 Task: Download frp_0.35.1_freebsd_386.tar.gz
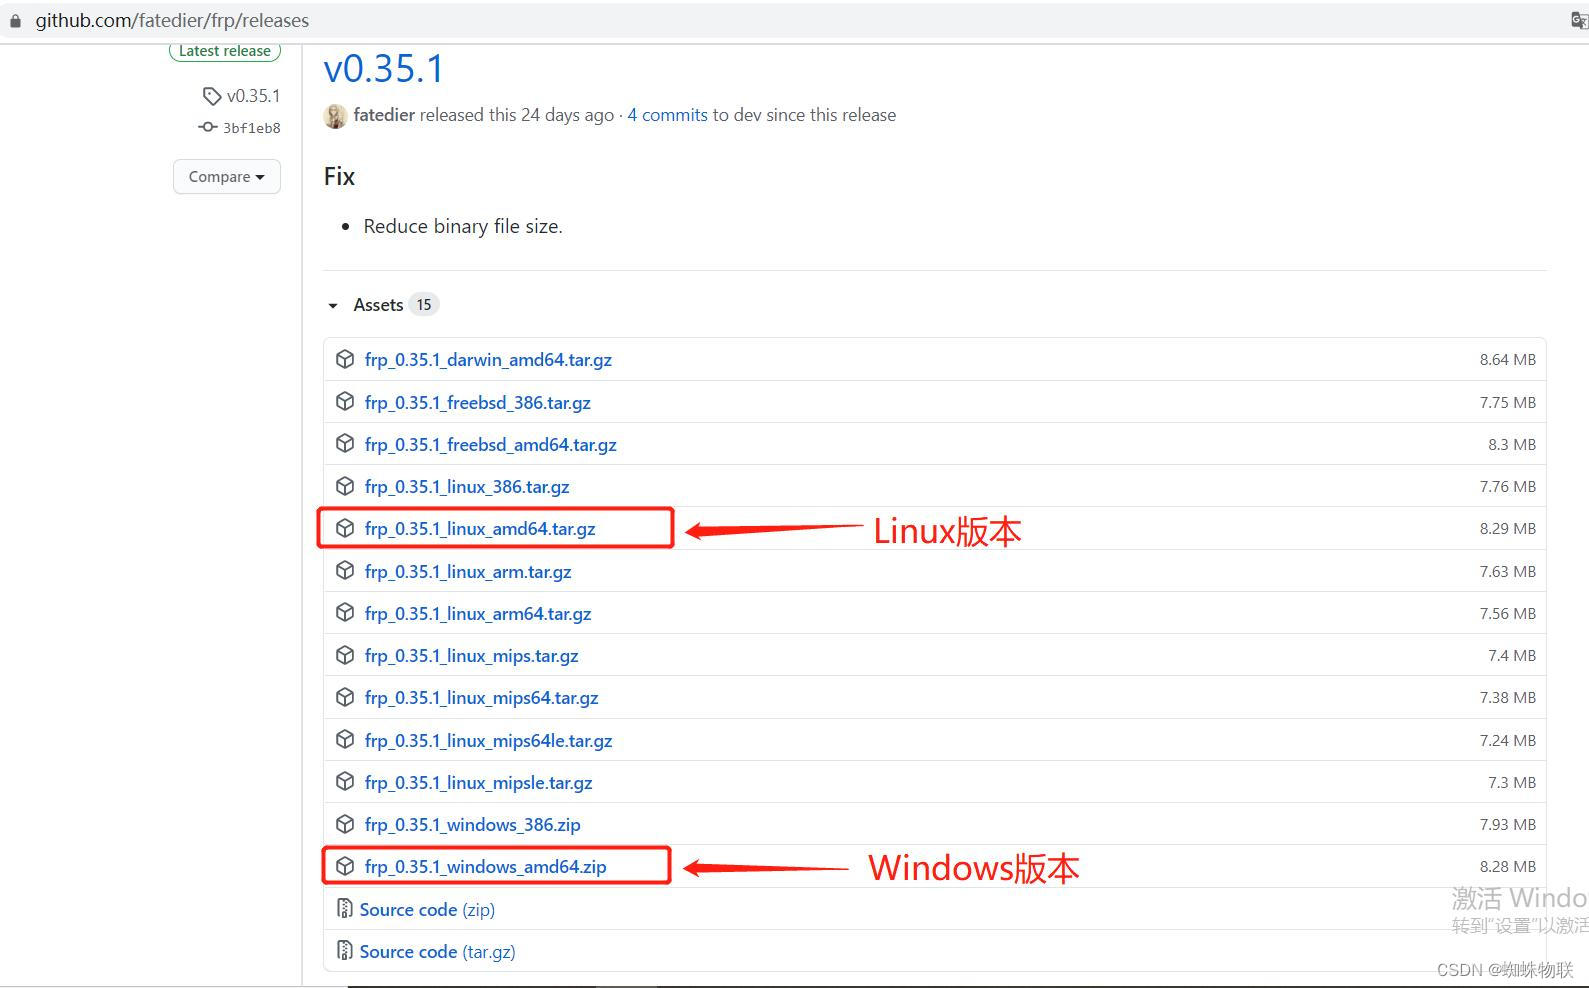point(477,402)
